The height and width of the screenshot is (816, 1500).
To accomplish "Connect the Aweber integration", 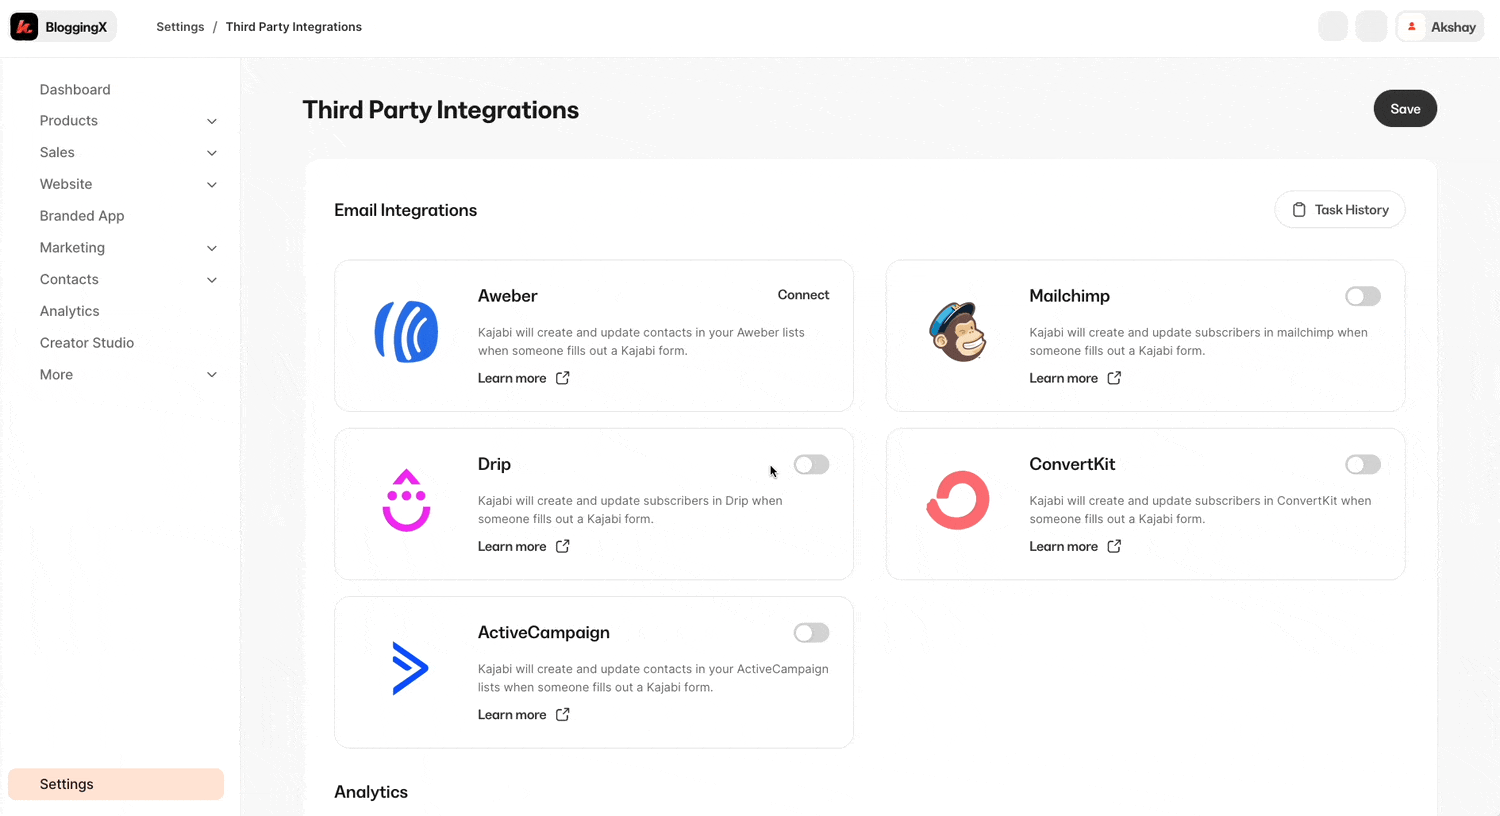I will coord(803,295).
